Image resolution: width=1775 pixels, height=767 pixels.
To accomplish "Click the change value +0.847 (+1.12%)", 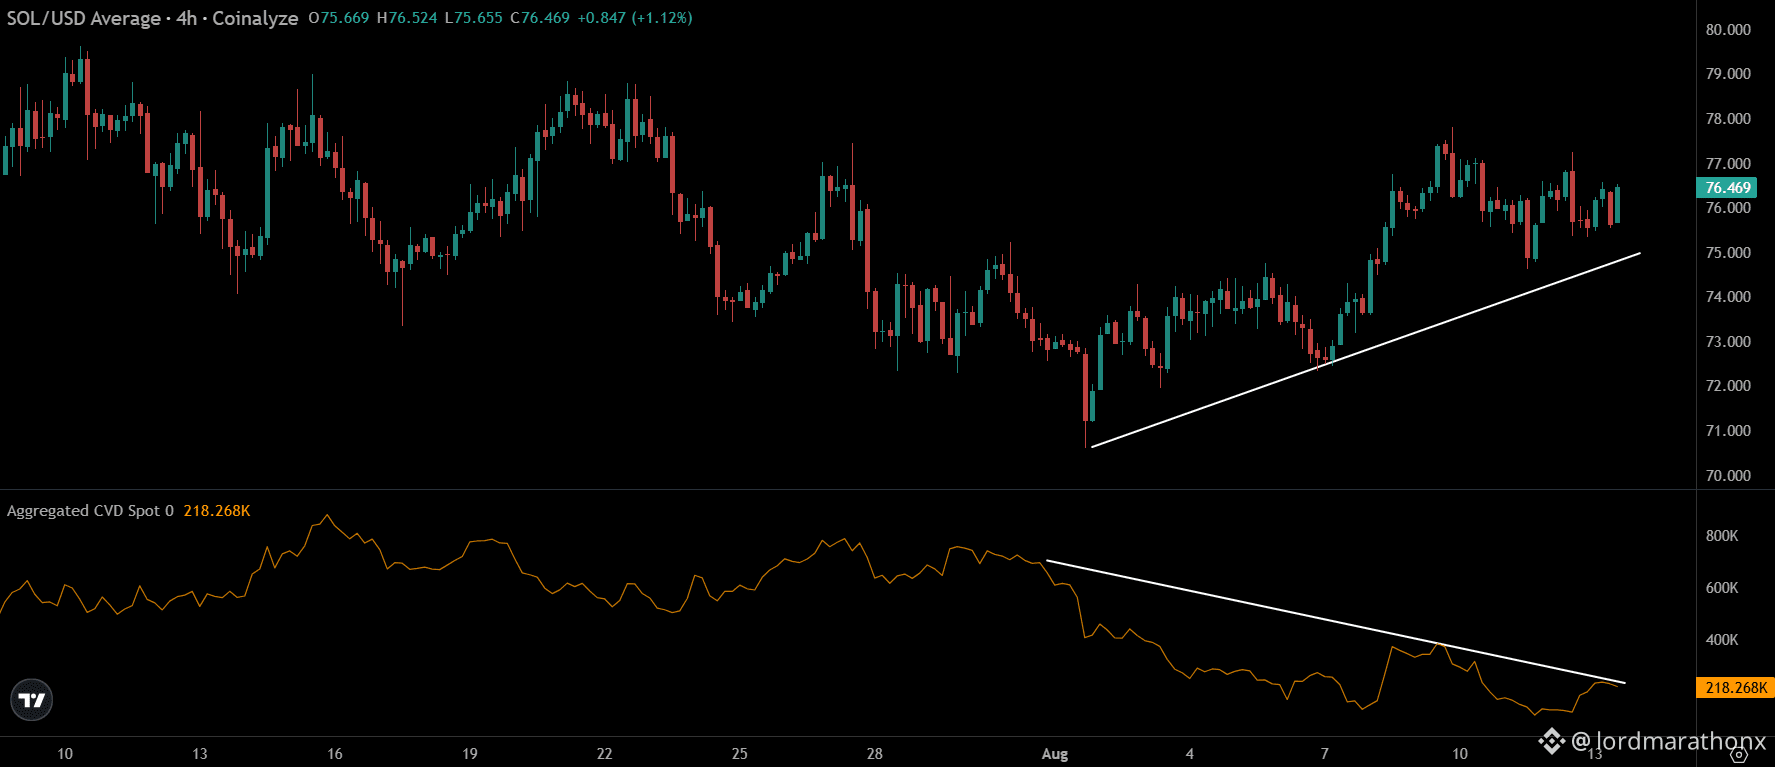I will [635, 18].
